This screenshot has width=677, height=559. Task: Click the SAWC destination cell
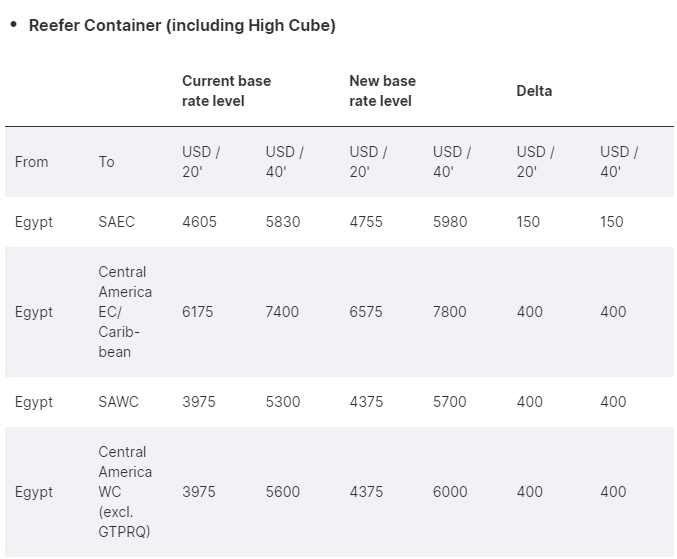click(x=118, y=402)
